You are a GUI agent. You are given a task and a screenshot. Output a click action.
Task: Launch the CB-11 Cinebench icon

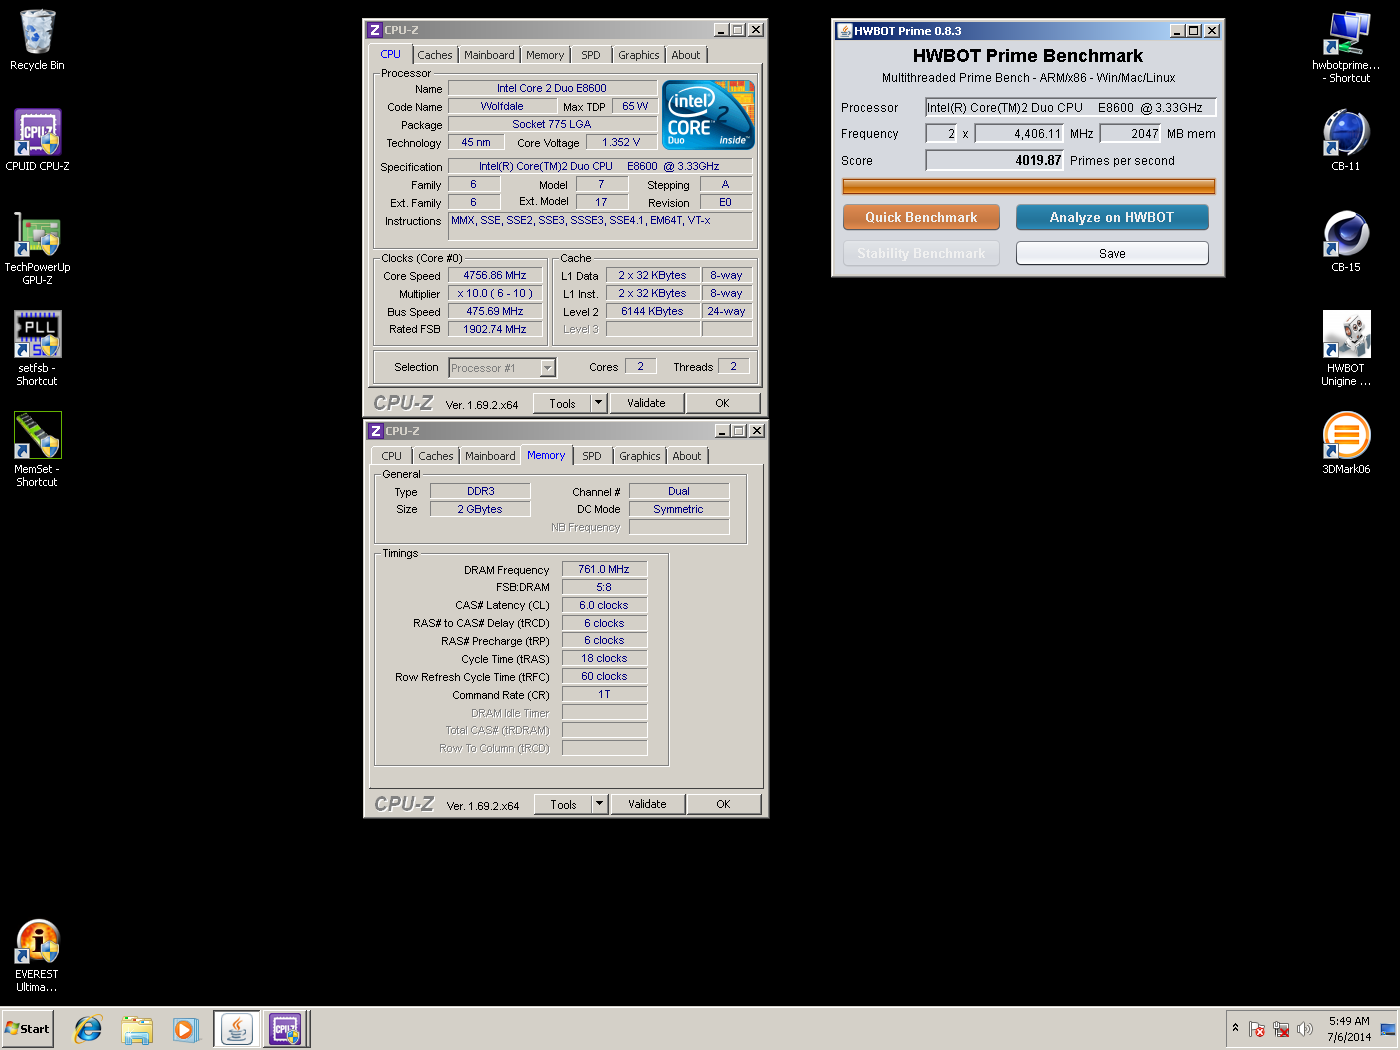pyautogui.click(x=1346, y=140)
